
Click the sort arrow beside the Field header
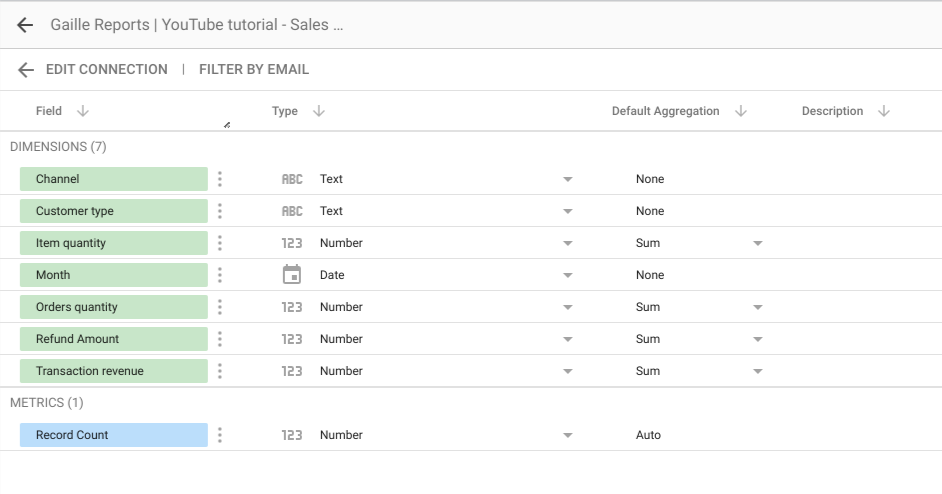pyautogui.click(x=82, y=111)
